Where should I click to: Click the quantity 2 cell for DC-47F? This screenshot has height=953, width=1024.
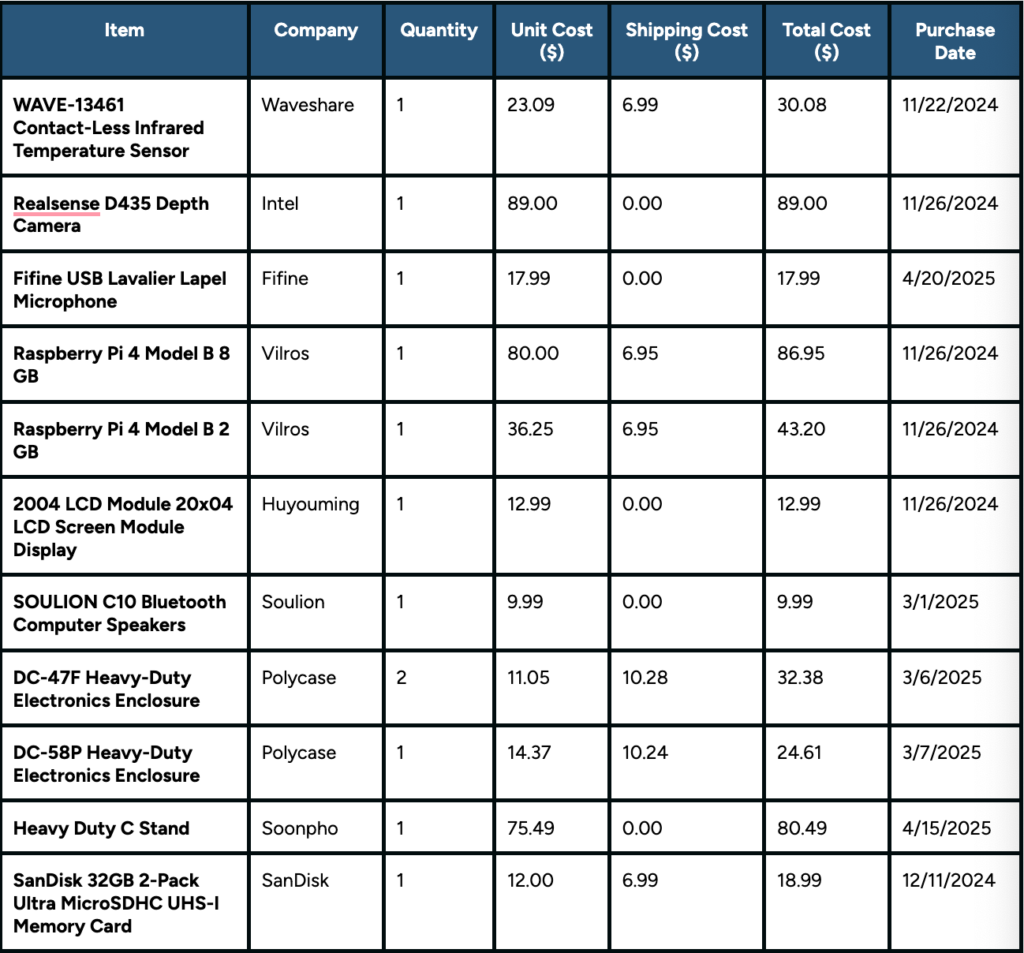tap(439, 688)
